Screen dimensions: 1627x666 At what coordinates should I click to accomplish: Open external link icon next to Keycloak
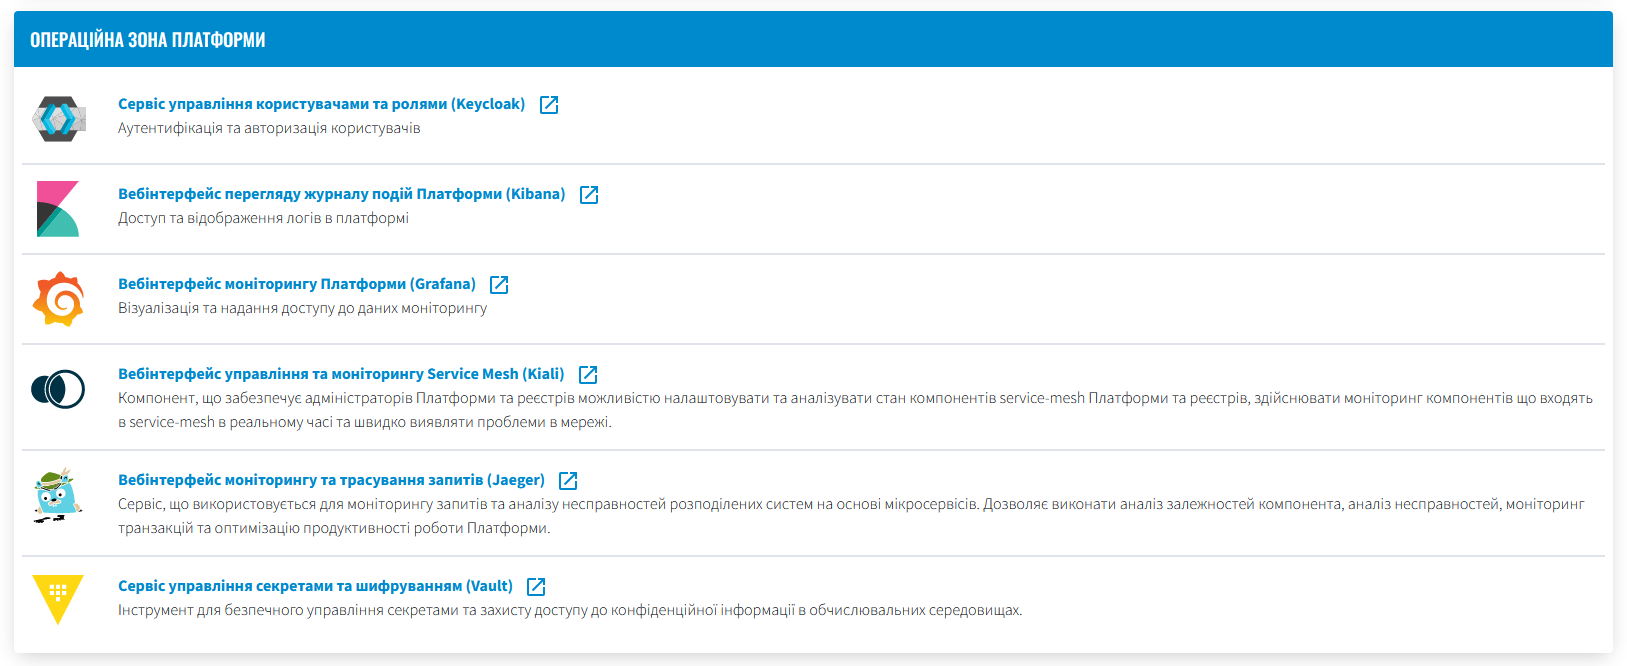coord(549,105)
